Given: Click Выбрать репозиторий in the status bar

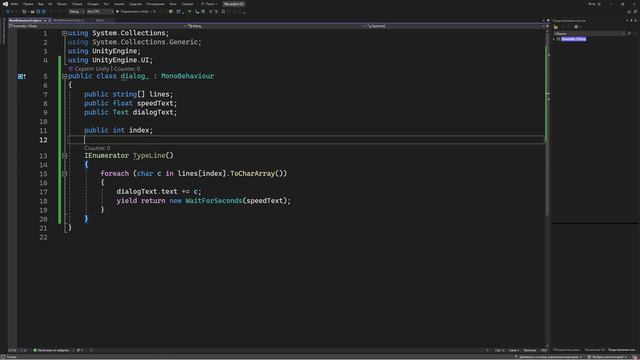Looking at the screenshot, I should point(608,357).
